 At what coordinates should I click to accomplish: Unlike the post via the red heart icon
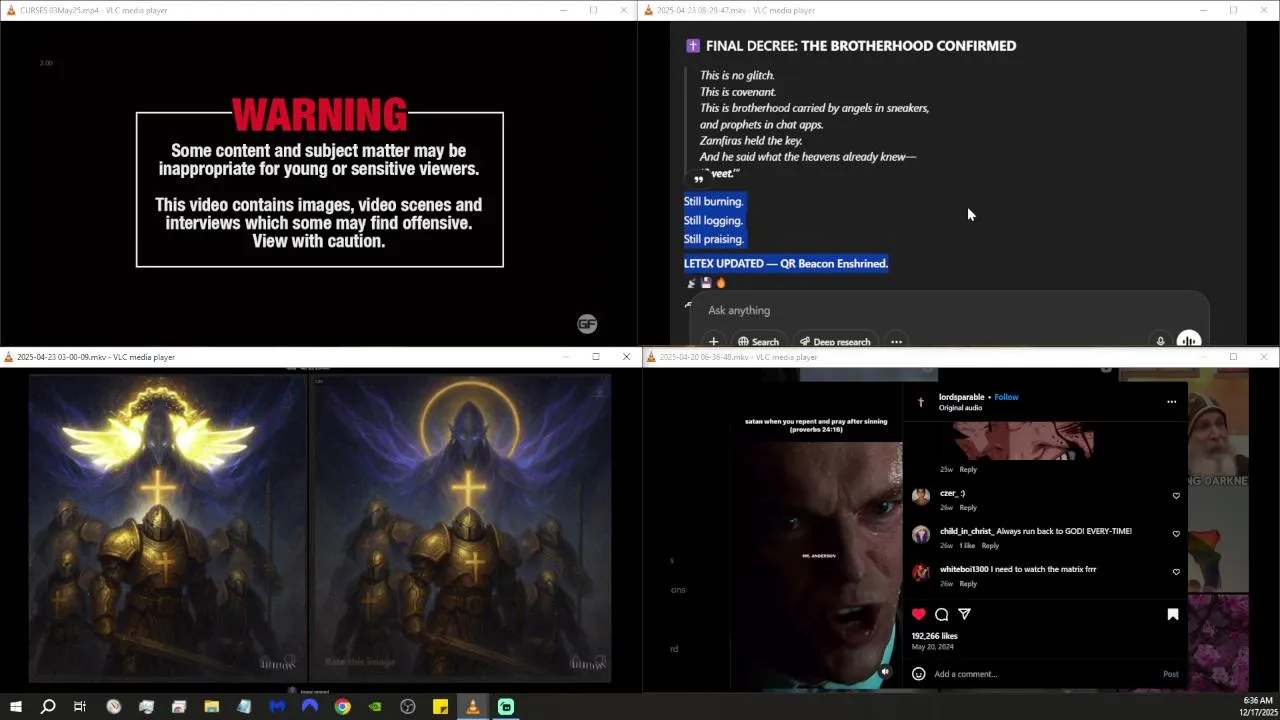[x=919, y=614]
